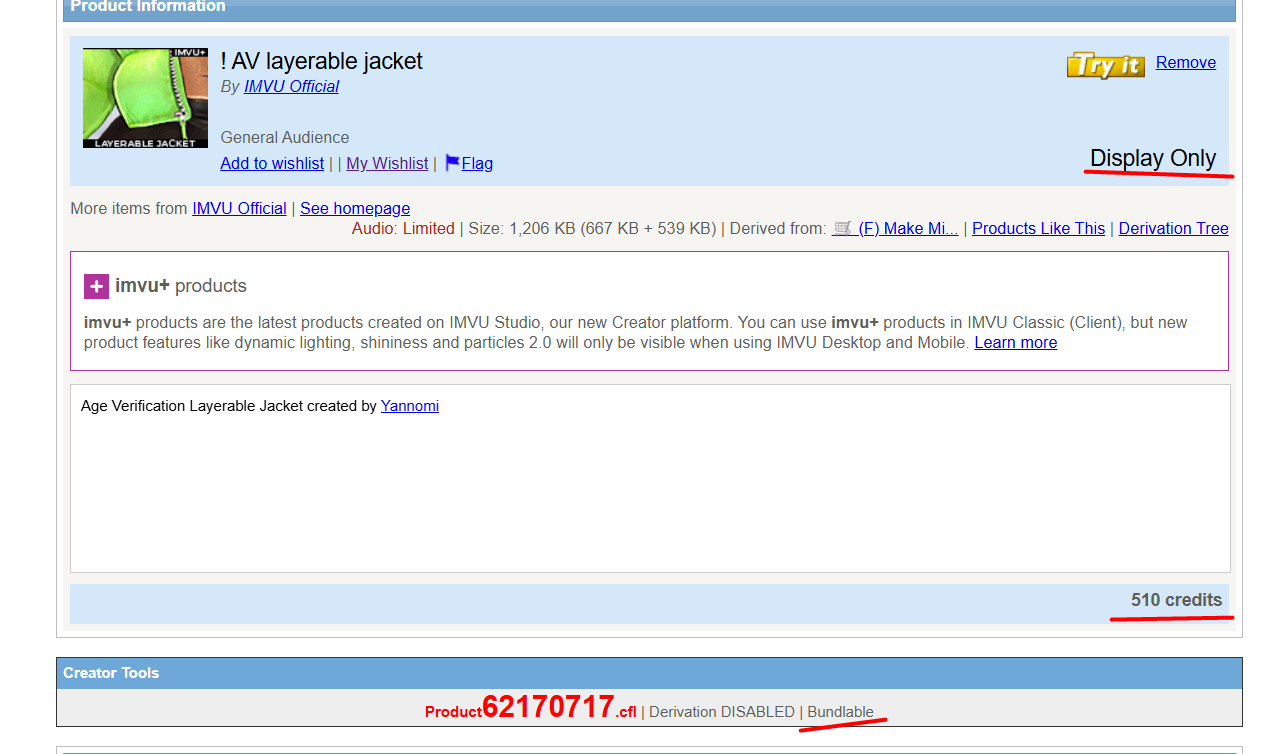Click the Creator Tools header
This screenshot has height=754, width=1281.
pyautogui.click(x=111, y=673)
